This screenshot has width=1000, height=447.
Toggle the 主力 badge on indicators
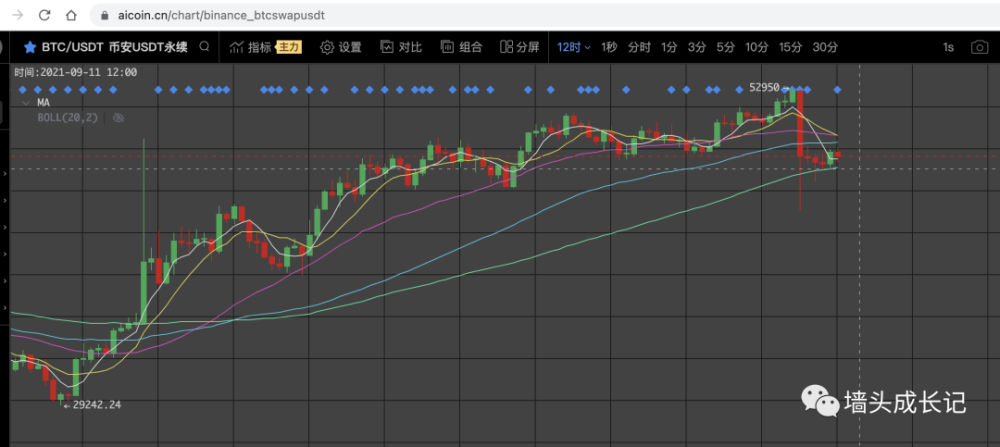click(289, 47)
